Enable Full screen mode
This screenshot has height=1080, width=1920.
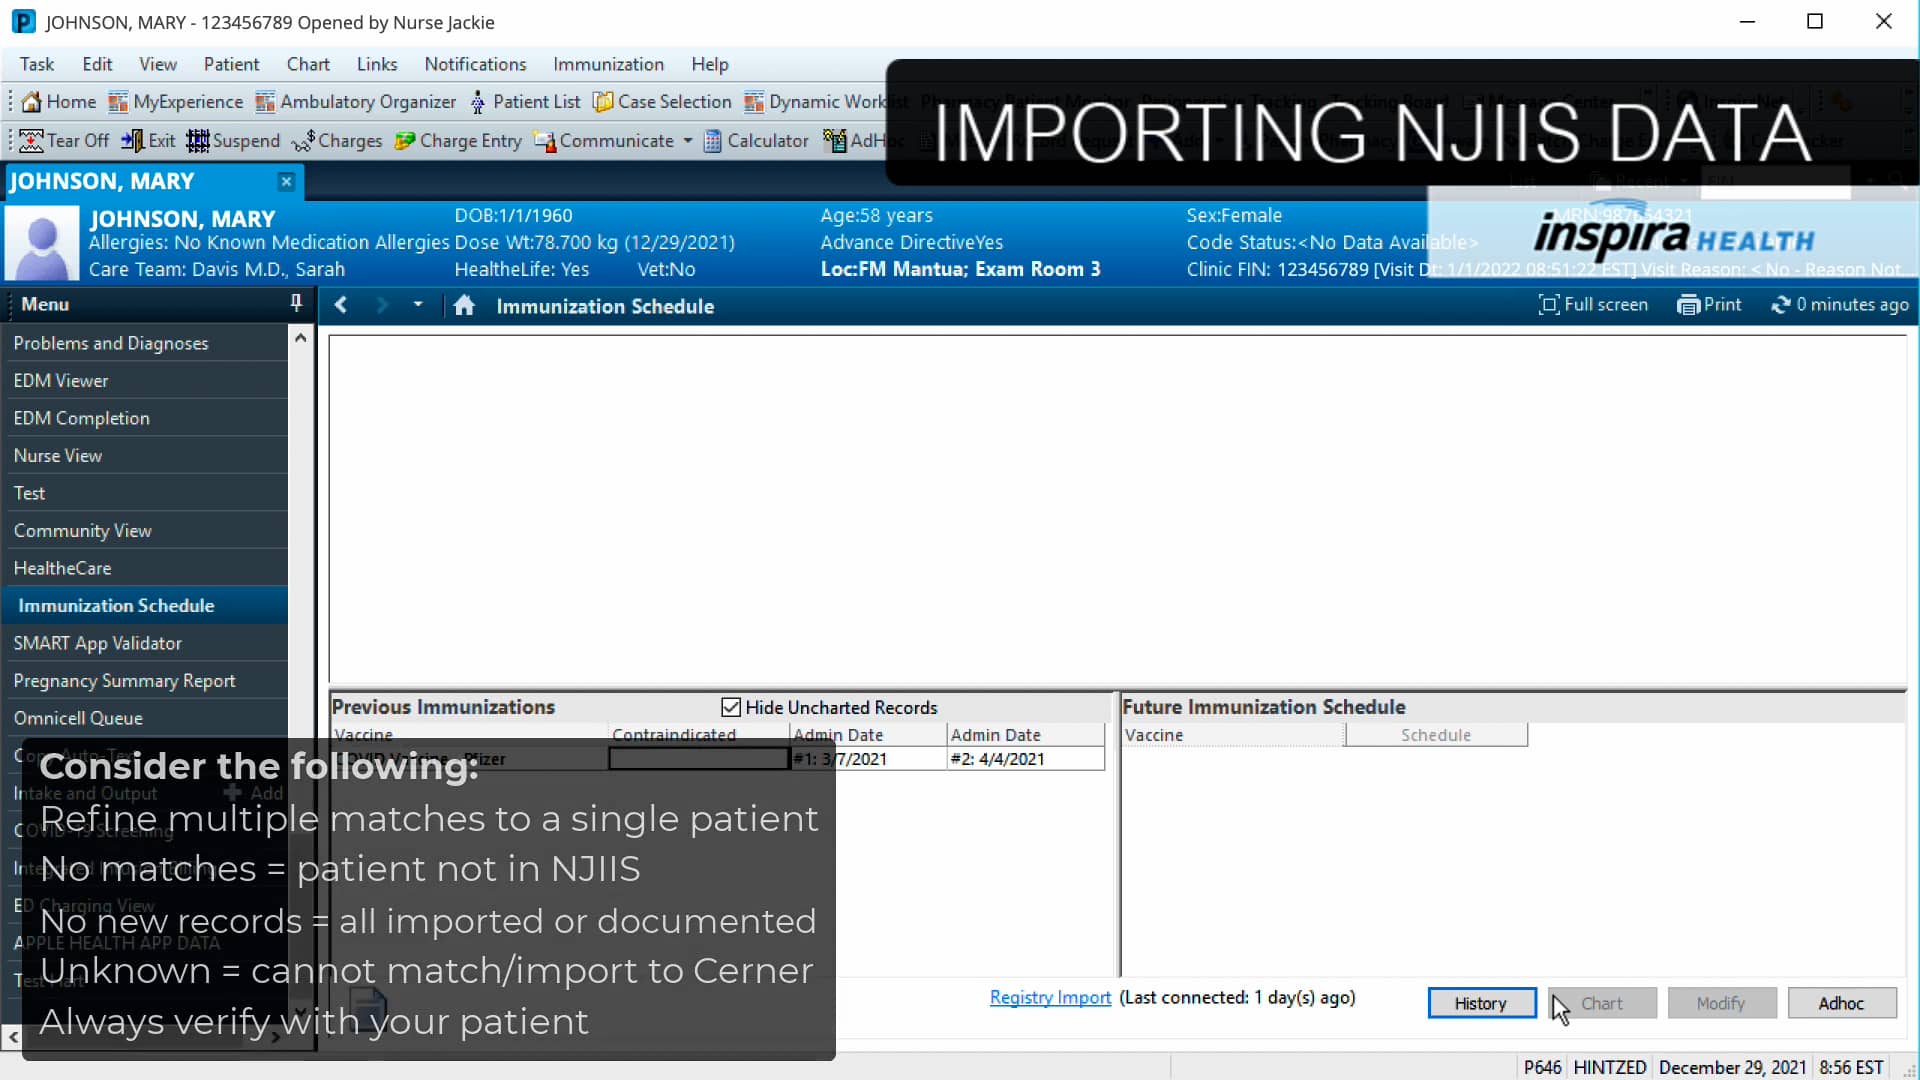1593,304
